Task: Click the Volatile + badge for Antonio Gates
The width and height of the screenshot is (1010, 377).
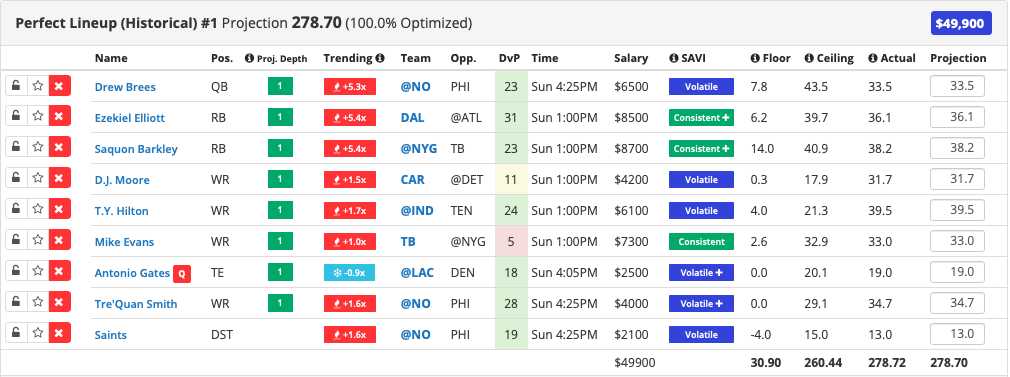Action: [x=701, y=273]
